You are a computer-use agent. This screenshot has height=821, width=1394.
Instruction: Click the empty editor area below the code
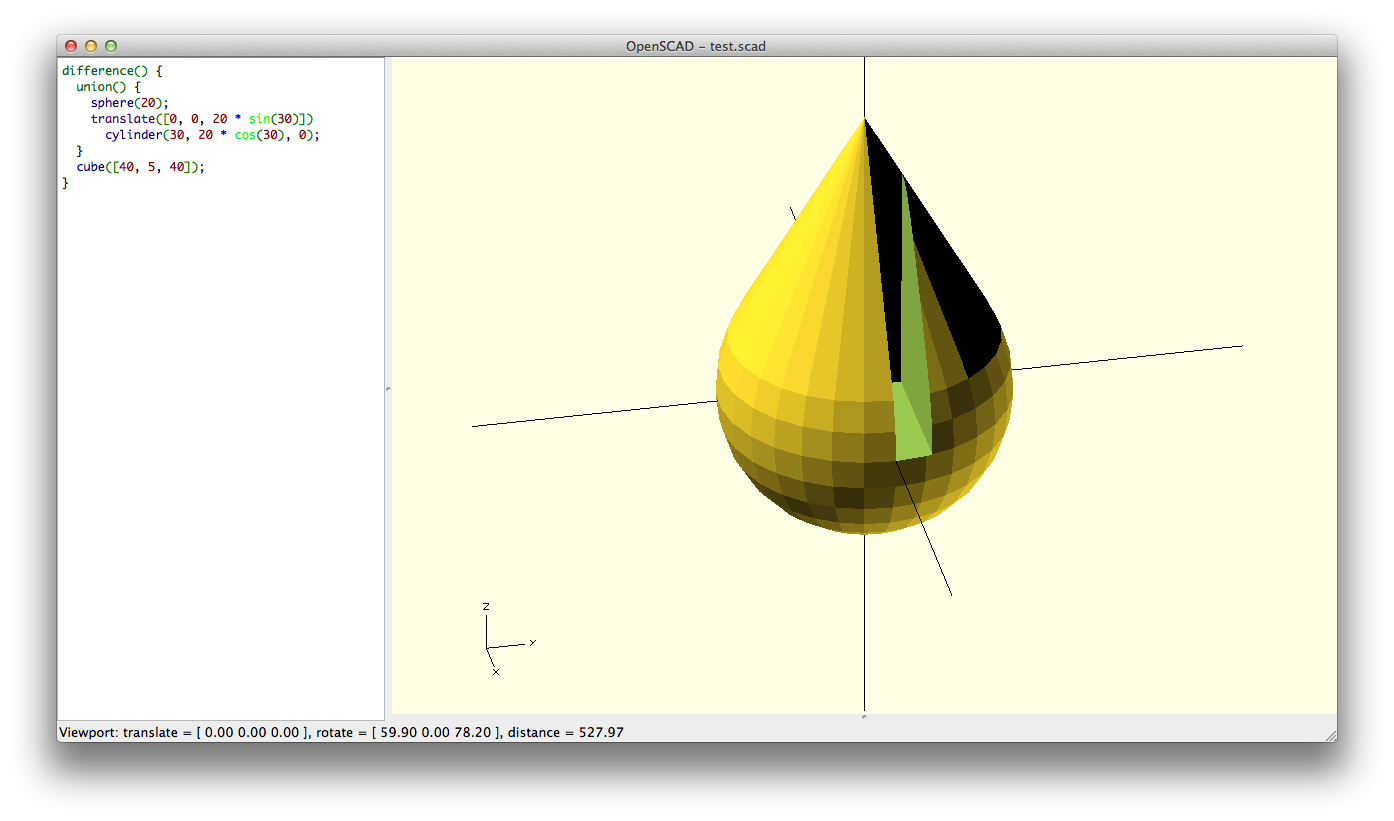click(x=220, y=450)
